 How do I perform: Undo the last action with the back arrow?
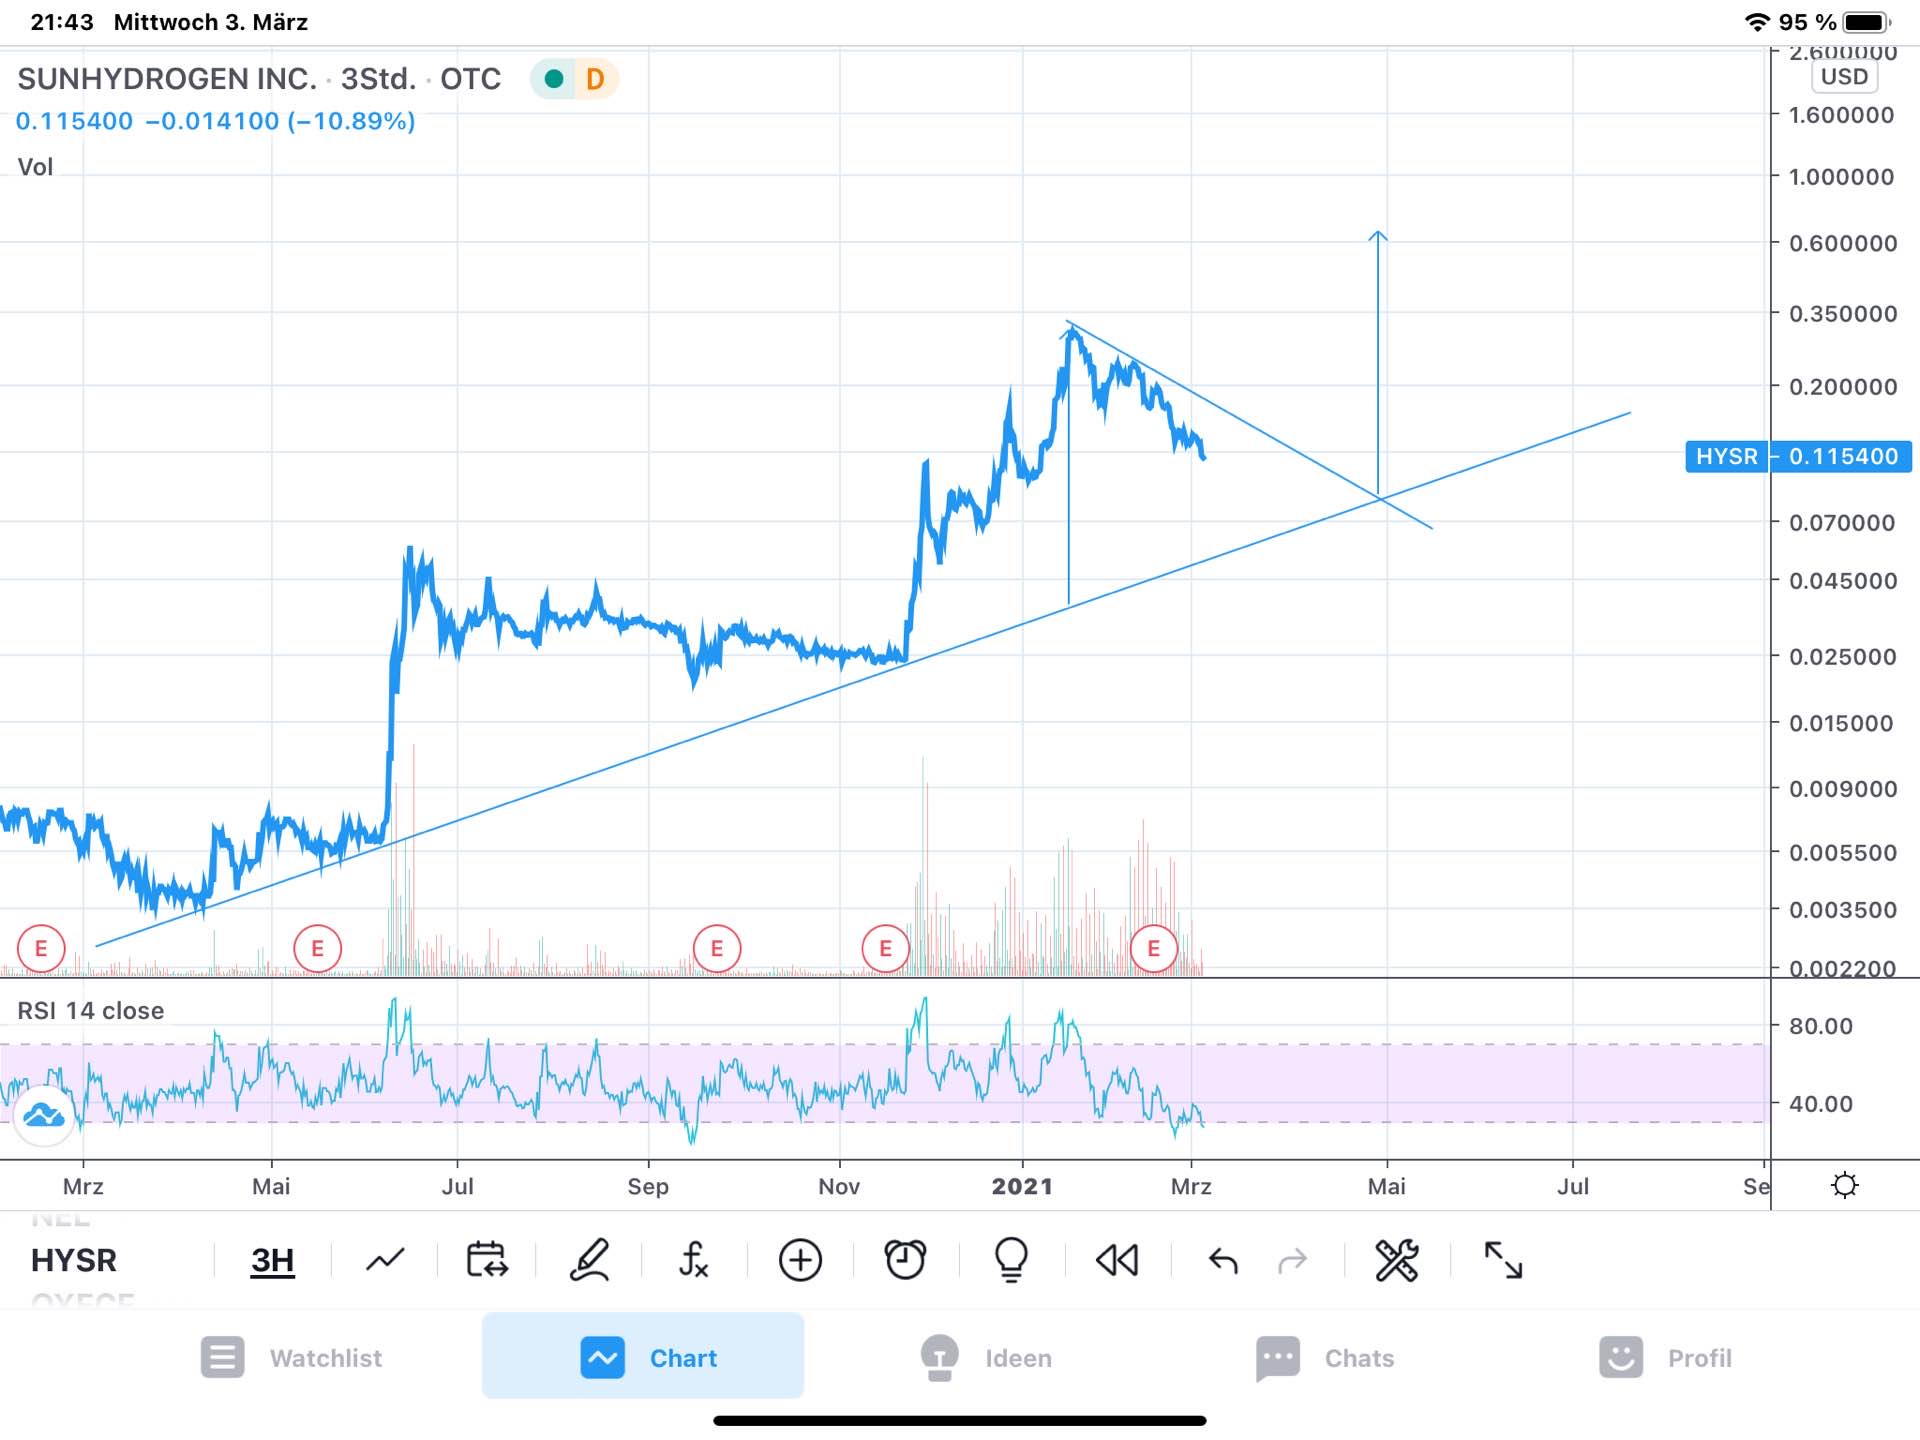click(1223, 1261)
